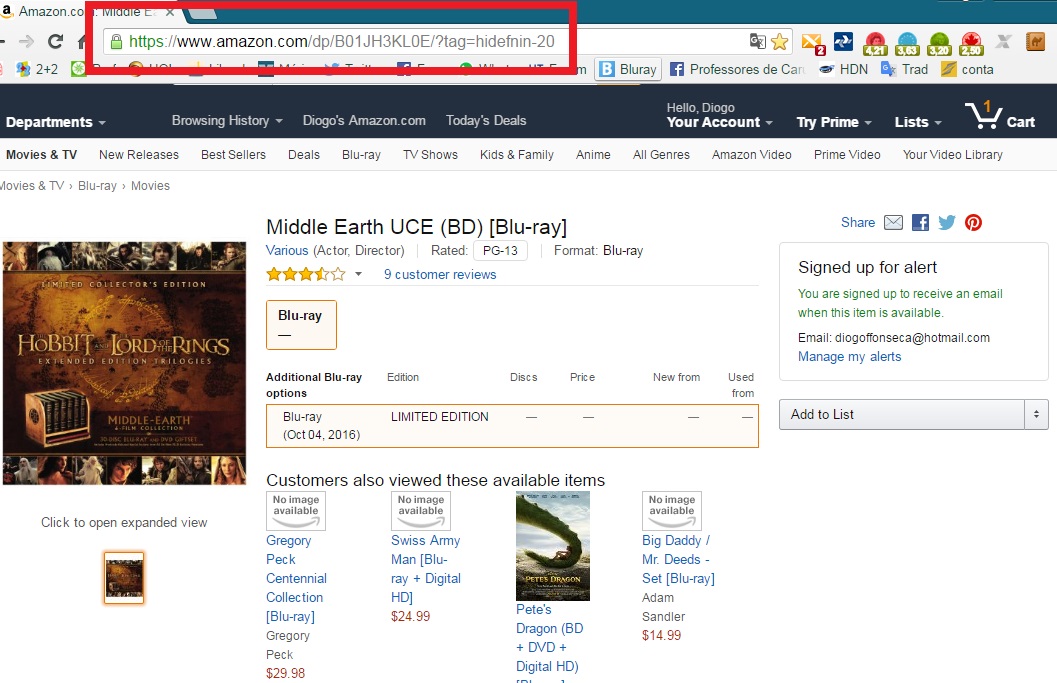Click the green 3,20 extension icon
The image size is (1057, 683).
click(x=939, y=44)
